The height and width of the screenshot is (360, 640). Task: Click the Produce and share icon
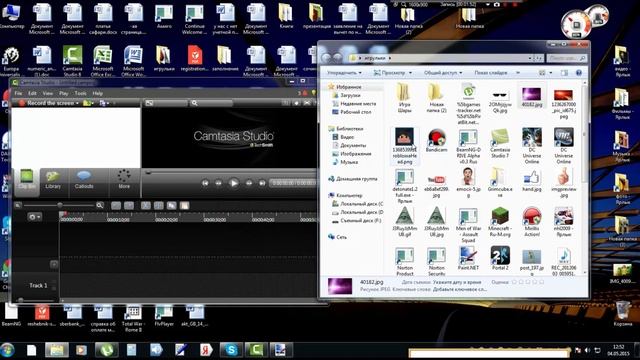click(102, 103)
